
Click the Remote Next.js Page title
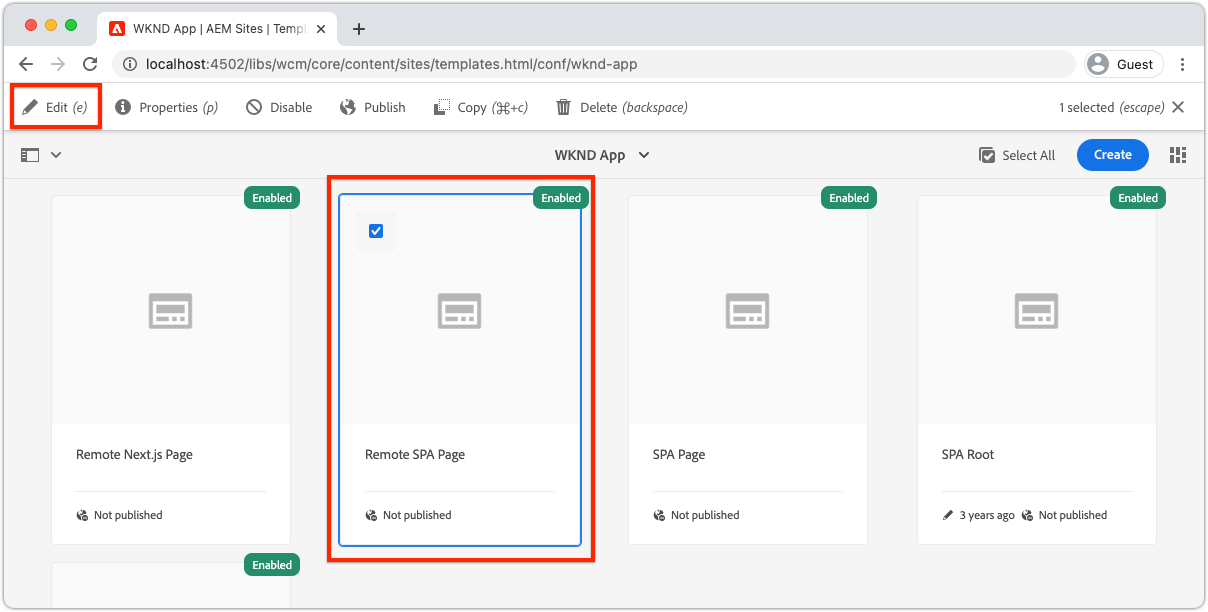(134, 454)
